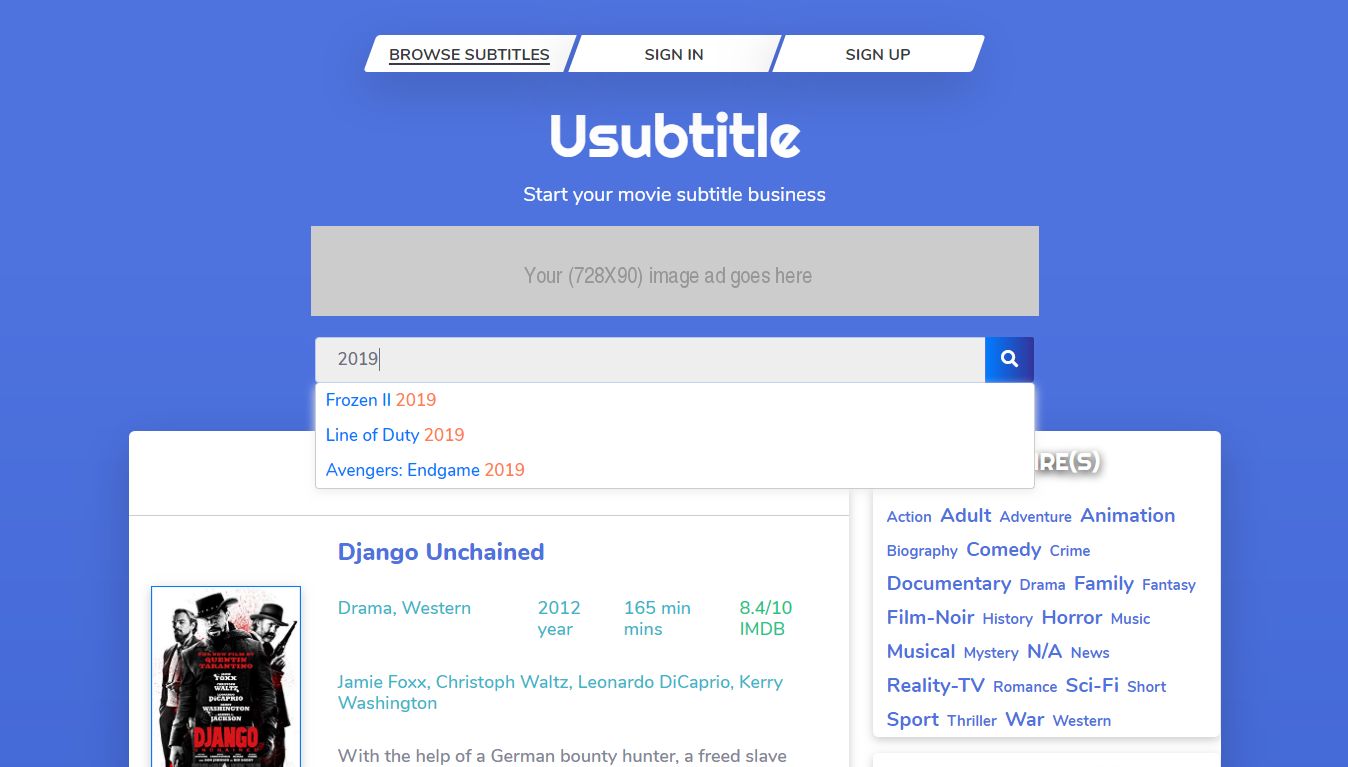Open the Music genre tag

pyautogui.click(x=1130, y=619)
